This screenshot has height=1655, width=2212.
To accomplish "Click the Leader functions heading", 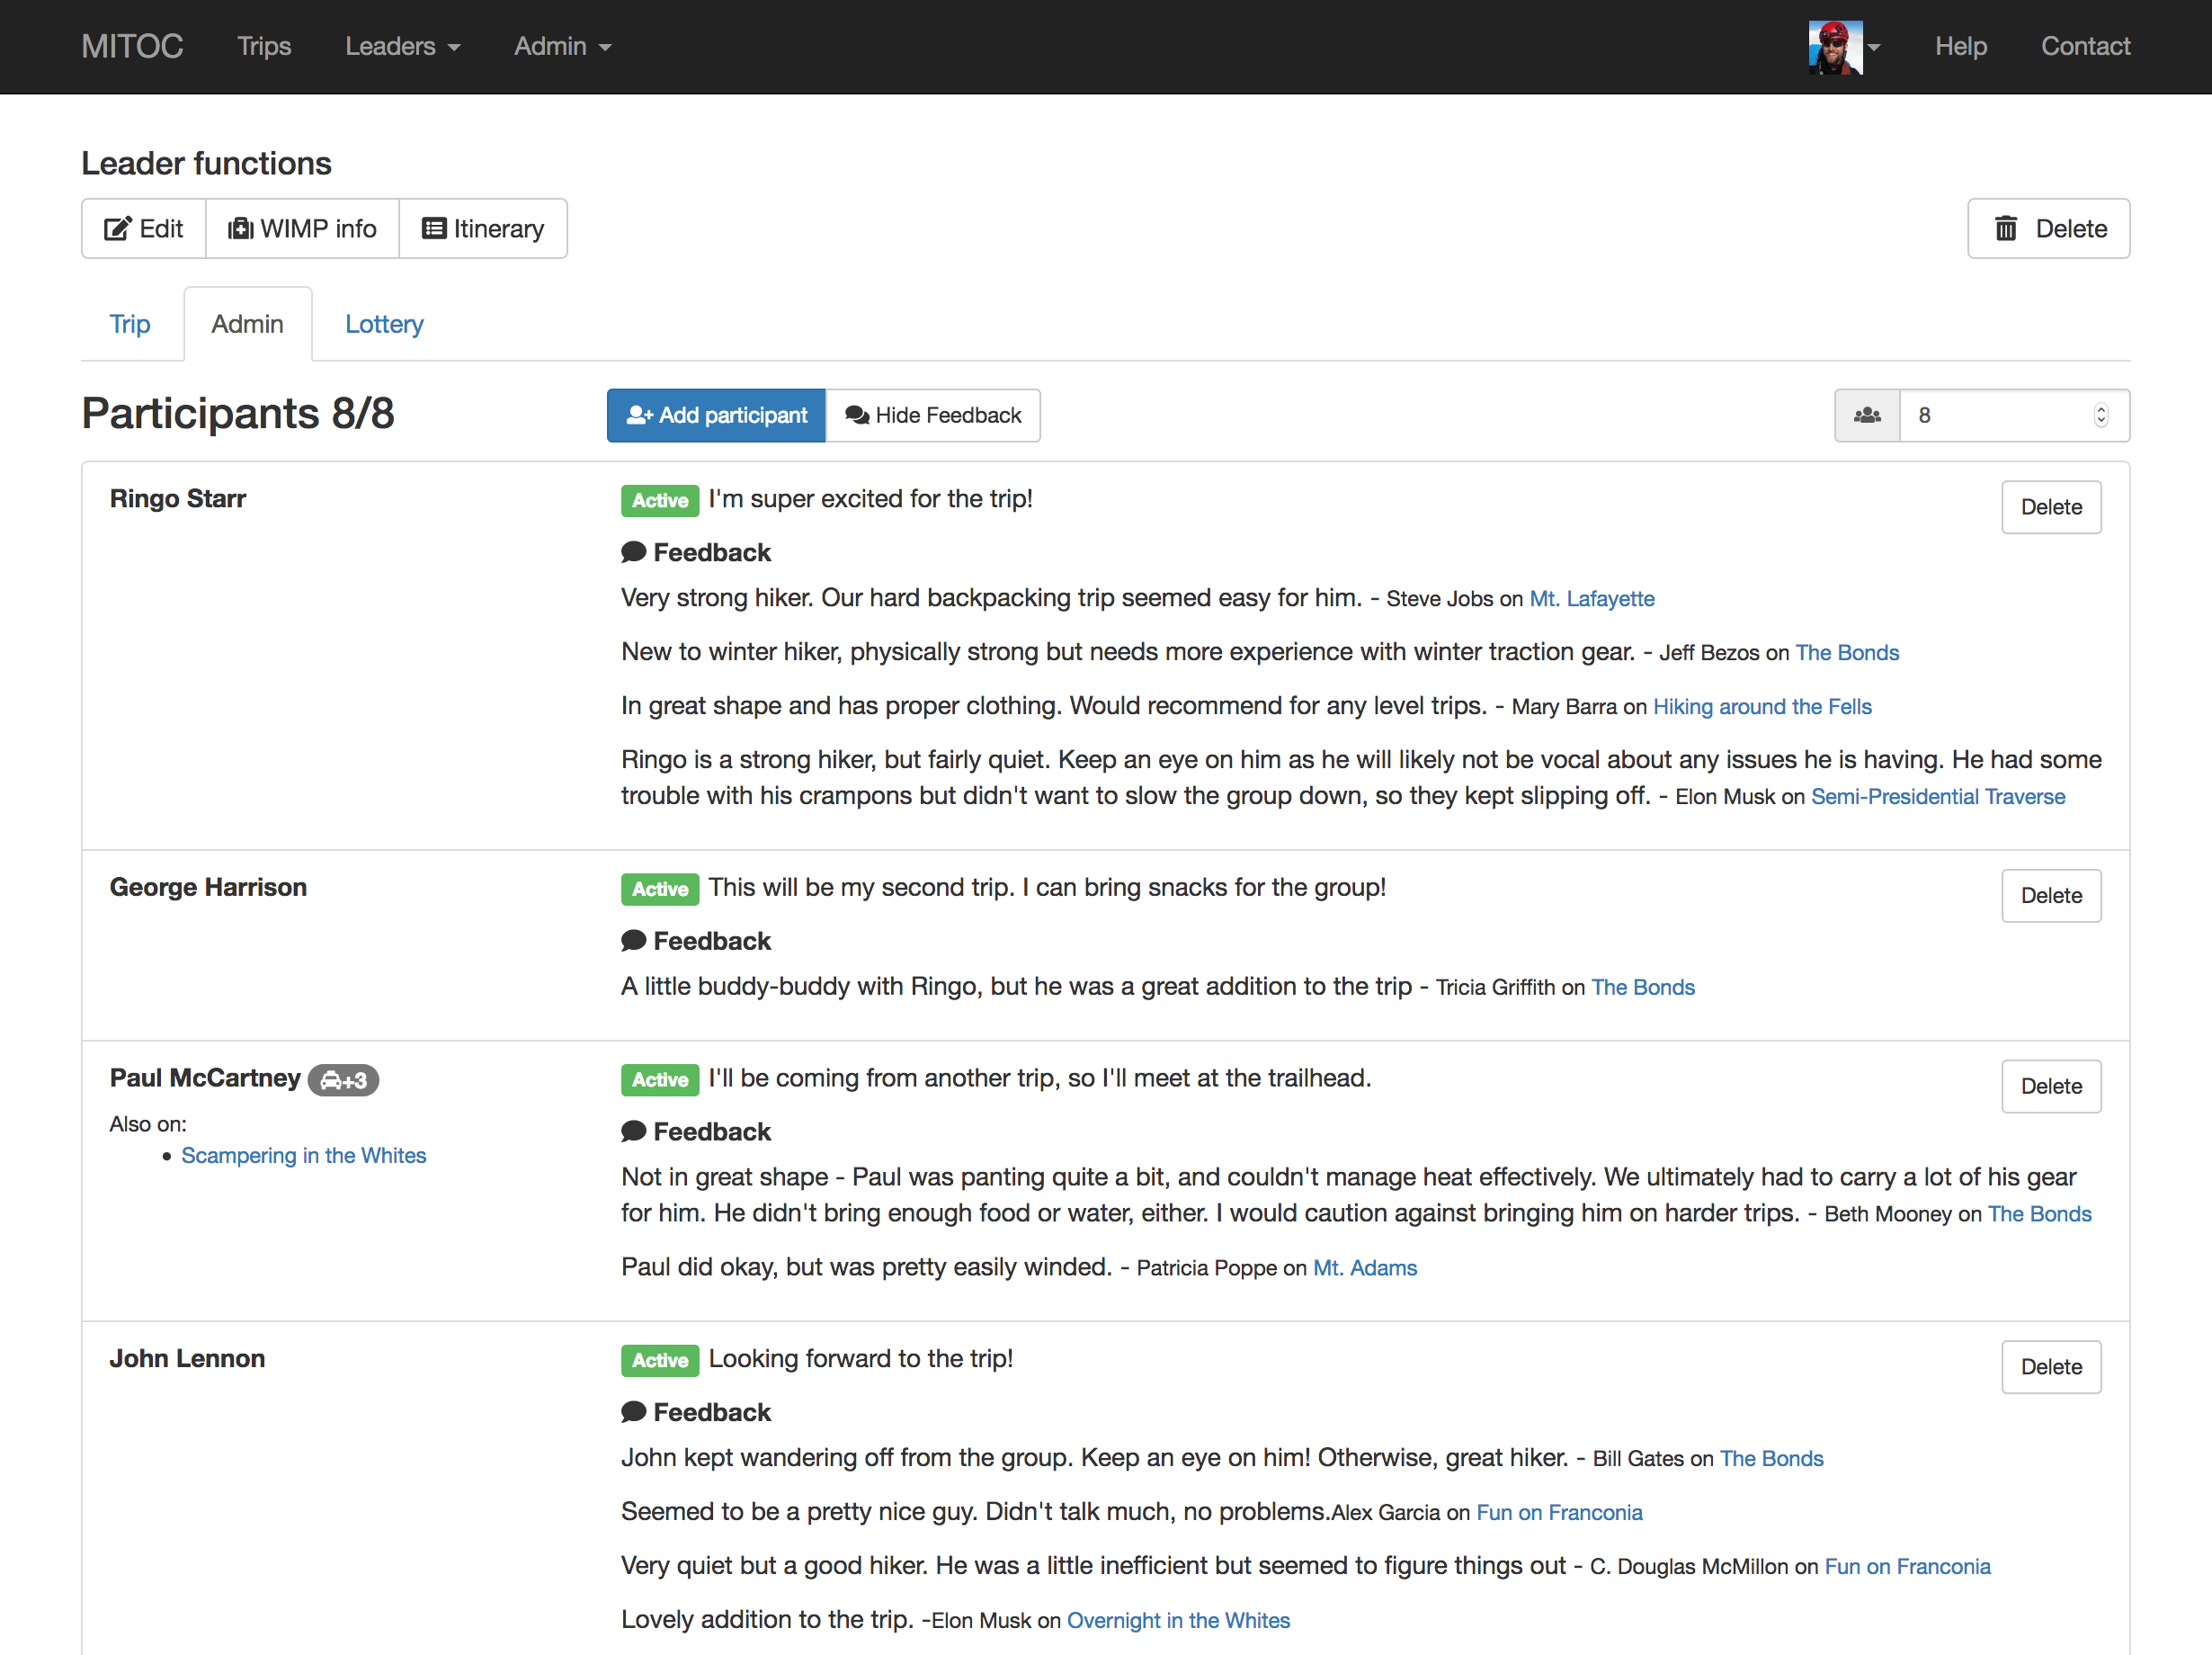I will 206,163.
